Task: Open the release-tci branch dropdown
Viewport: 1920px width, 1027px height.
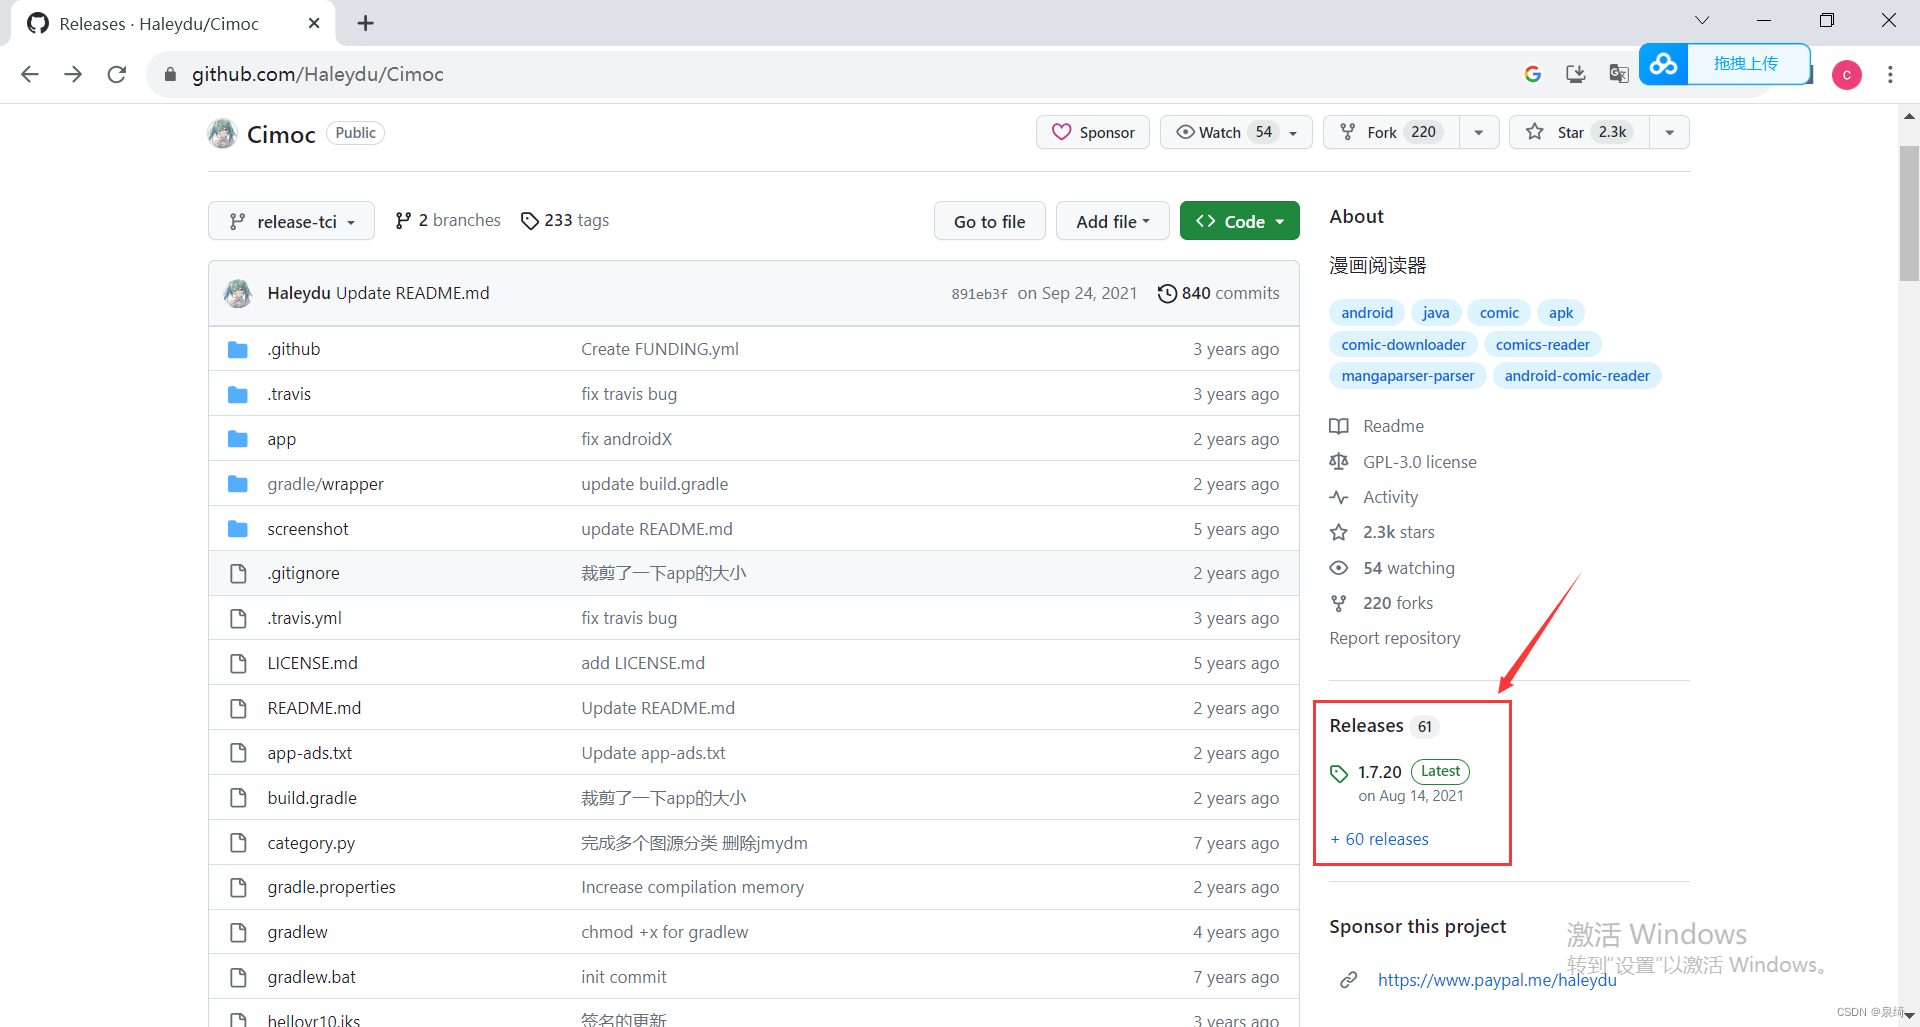Action: [x=291, y=221]
